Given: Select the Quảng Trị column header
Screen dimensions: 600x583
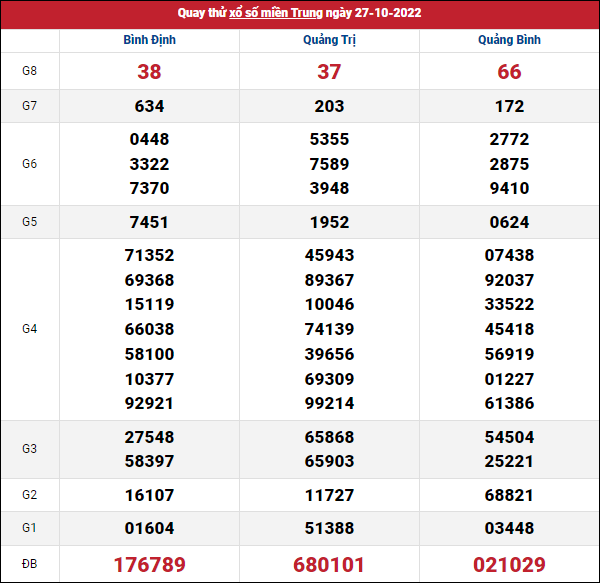Looking at the screenshot, I should [x=329, y=40].
